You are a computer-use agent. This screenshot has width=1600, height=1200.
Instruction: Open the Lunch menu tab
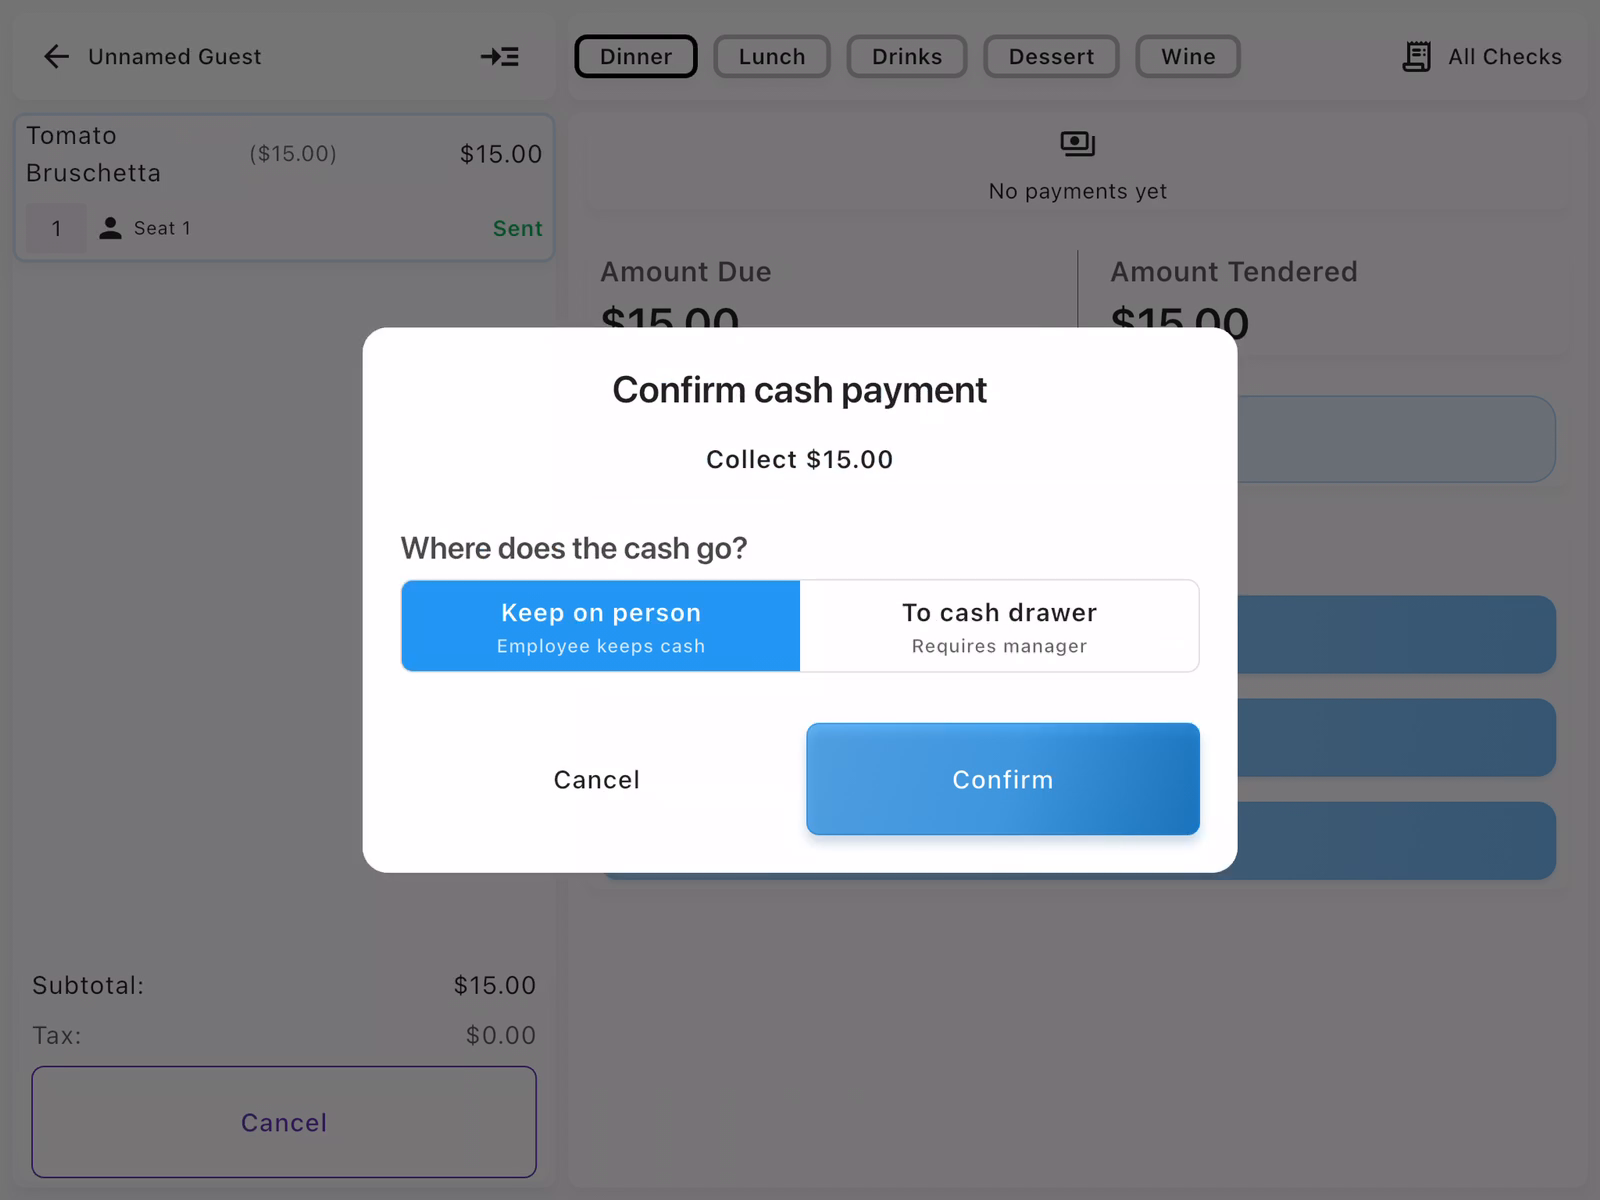coord(771,56)
